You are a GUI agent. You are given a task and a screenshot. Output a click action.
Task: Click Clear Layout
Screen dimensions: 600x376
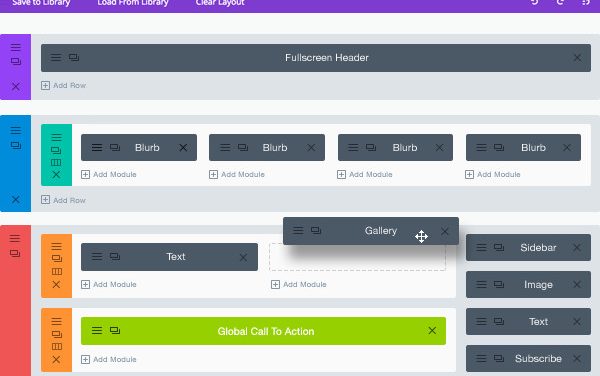pyautogui.click(x=220, y=3)
